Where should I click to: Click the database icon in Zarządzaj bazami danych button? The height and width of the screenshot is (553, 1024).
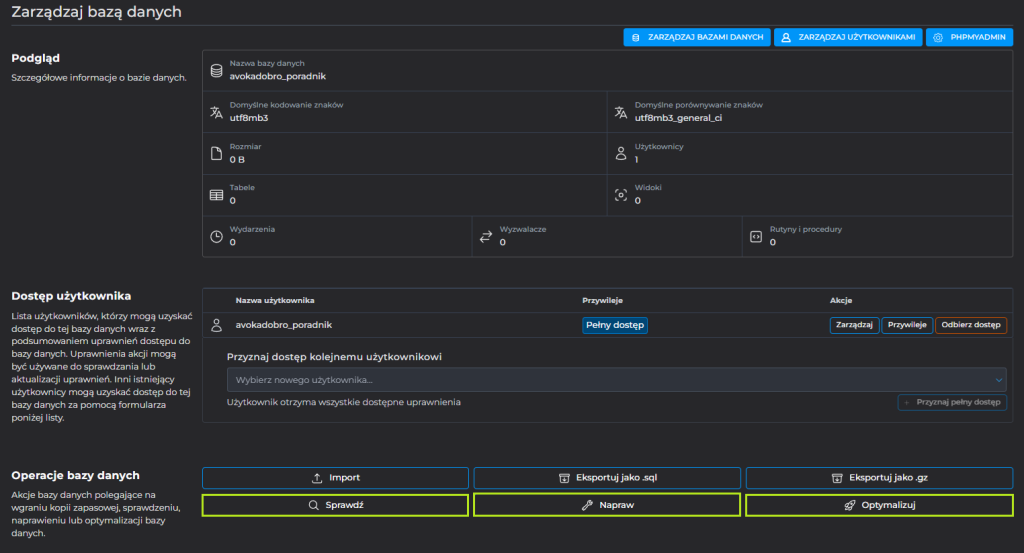635,37
